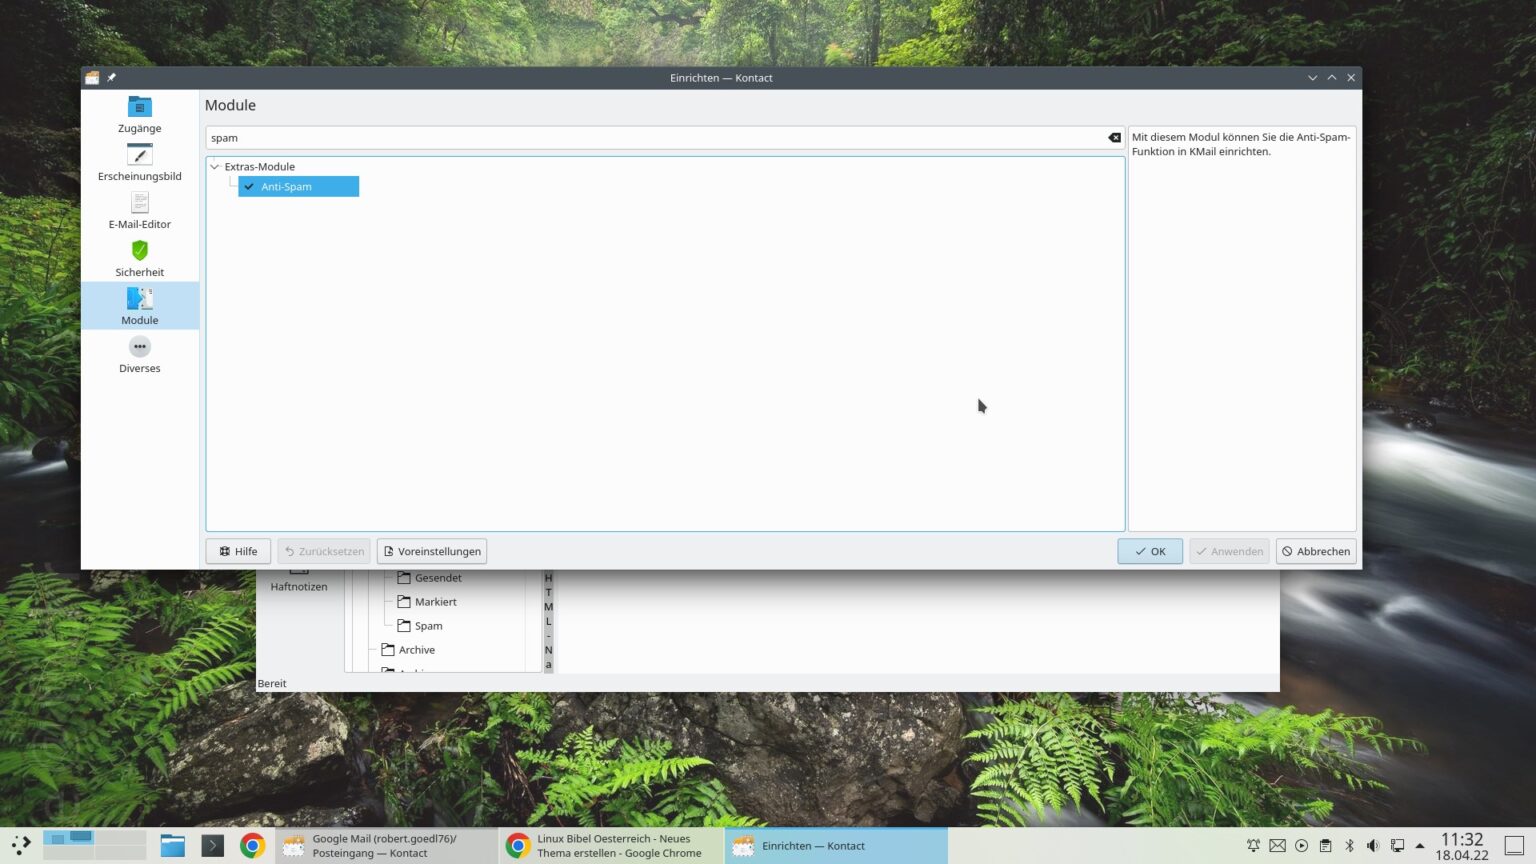Uncheck the Anti-Spam module
Screen dimensions: 1536x864
click(x=249, y=186)
